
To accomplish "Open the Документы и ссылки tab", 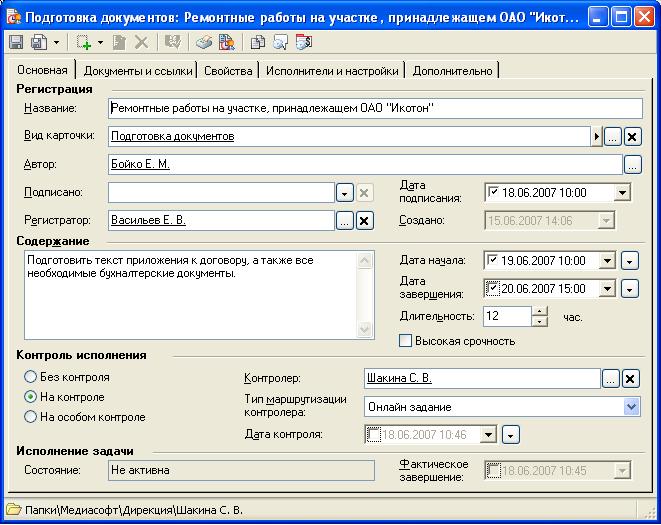I will [138, 71].
